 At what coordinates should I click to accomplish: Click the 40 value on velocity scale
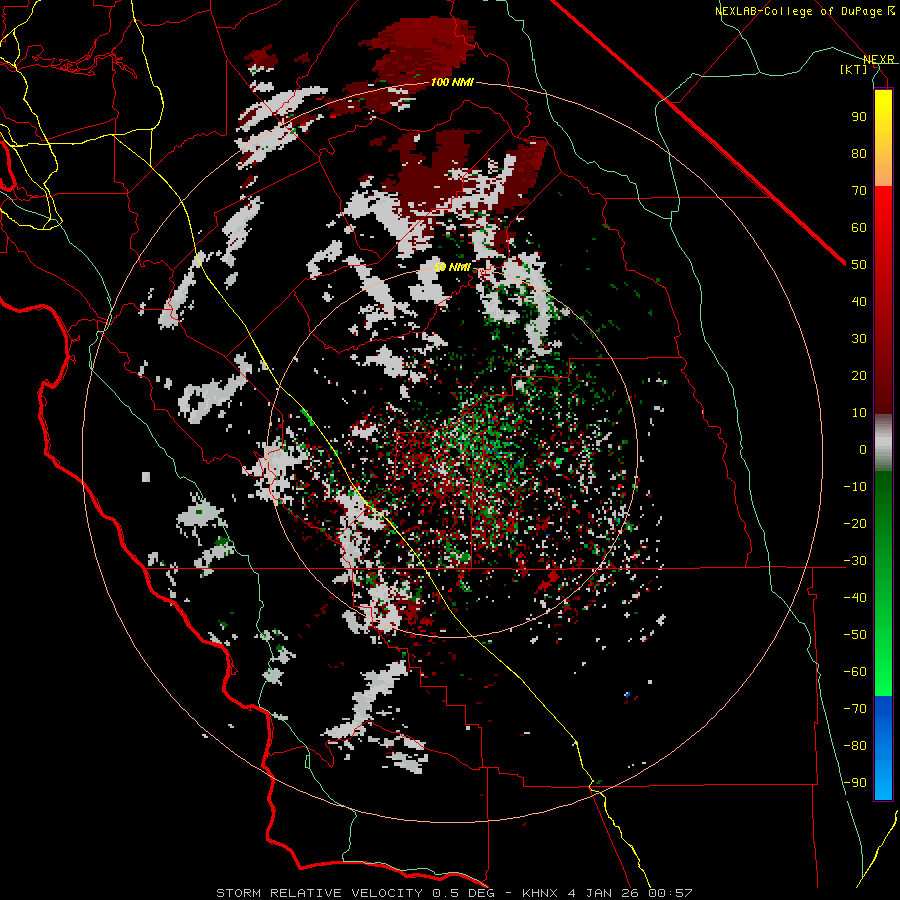pos(859,302)
